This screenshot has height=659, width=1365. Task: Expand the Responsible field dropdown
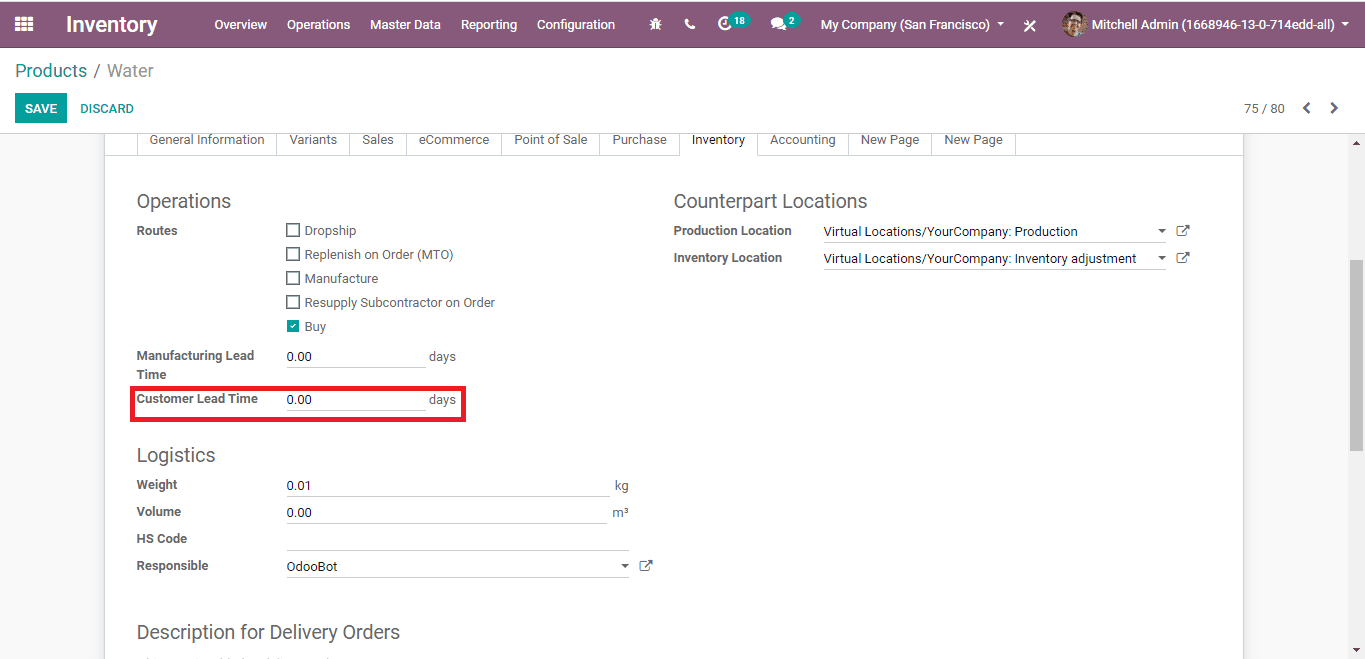[x=625, y=566]
